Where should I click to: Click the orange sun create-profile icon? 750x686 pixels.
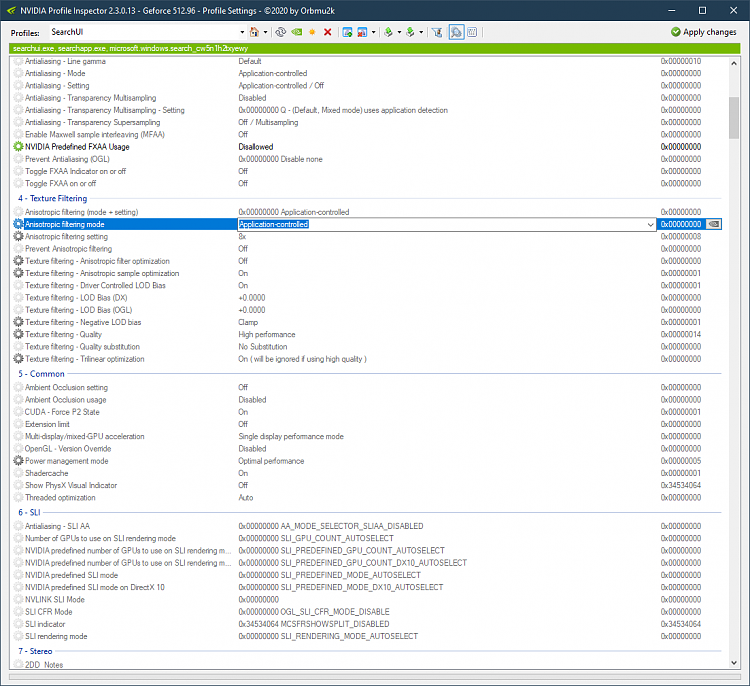pos(312,32)
